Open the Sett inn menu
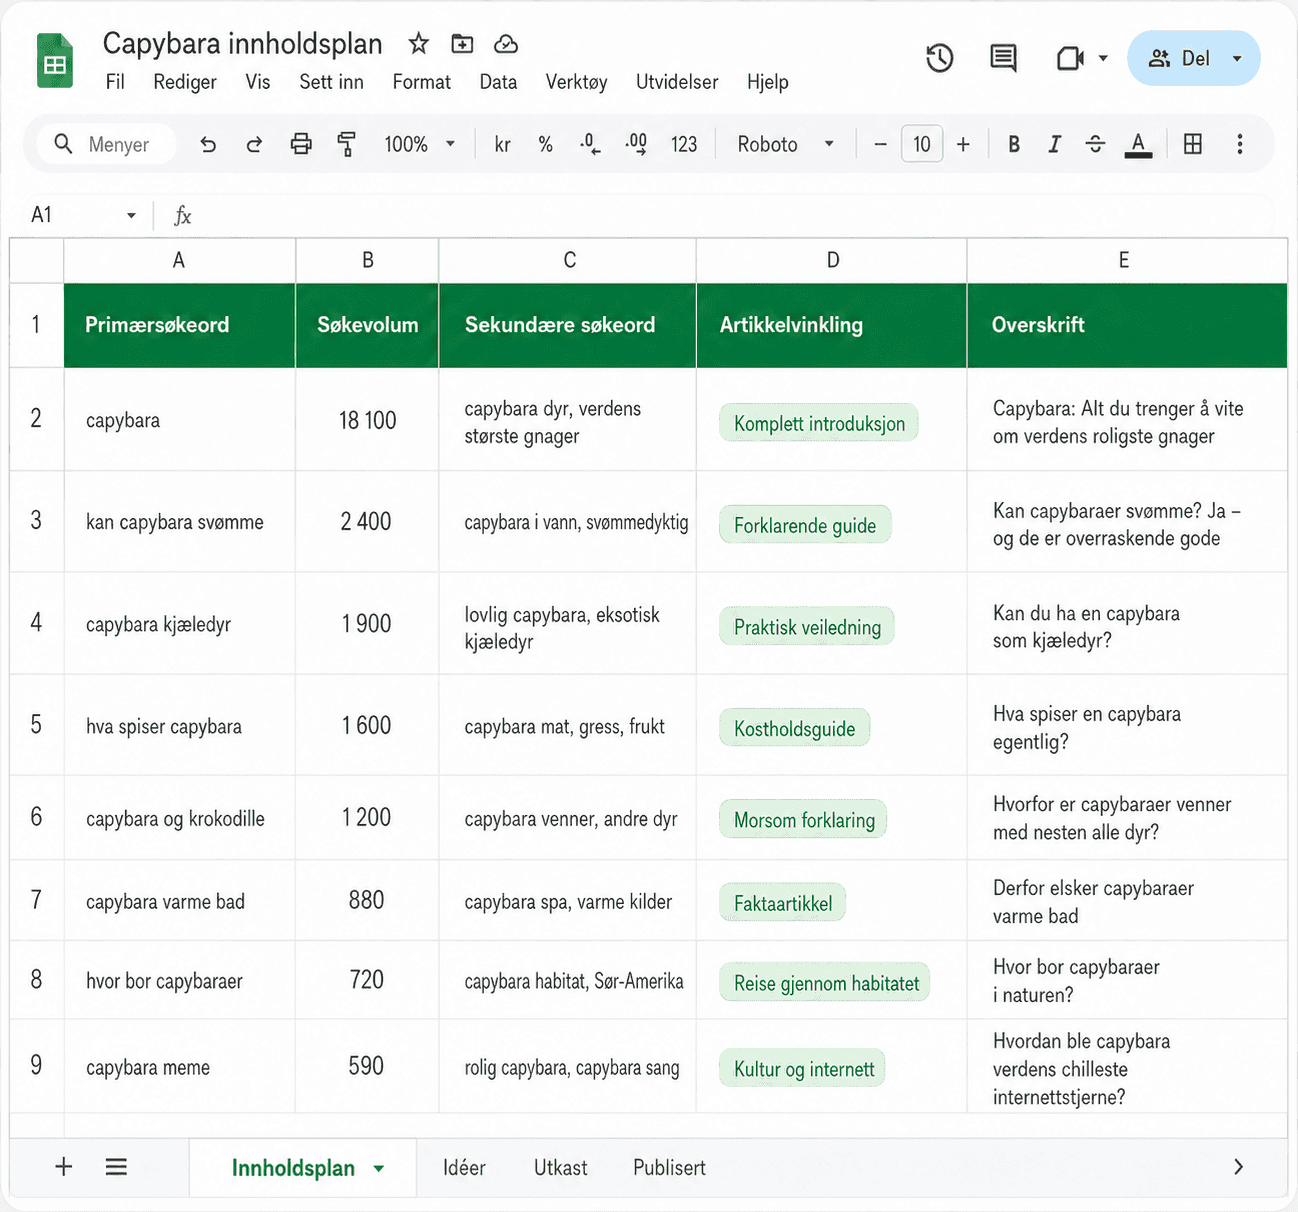The image size is (1298, 1212). pos(331,82)
